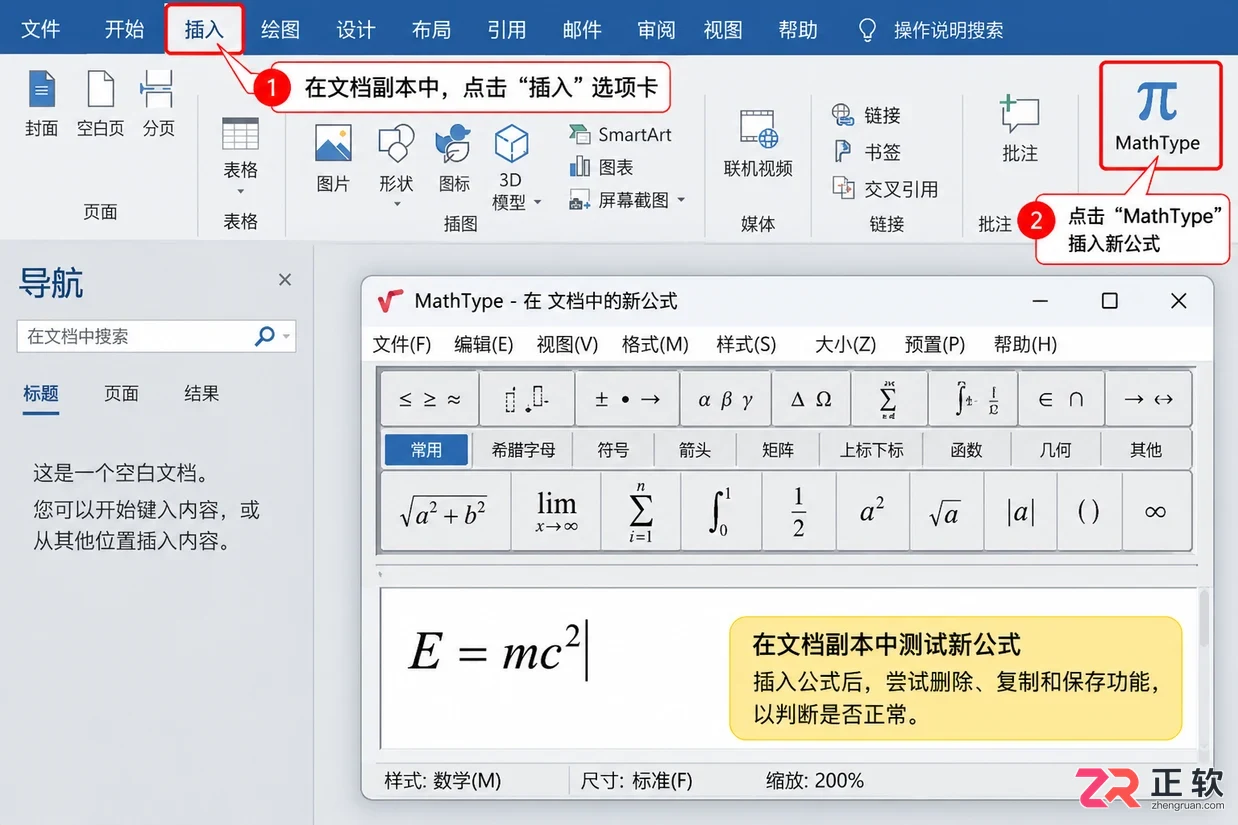Image resolution: width=1238 pixels, height=825 pixels.
Task: Select the 上标下标 template tab
Action: 872,450
